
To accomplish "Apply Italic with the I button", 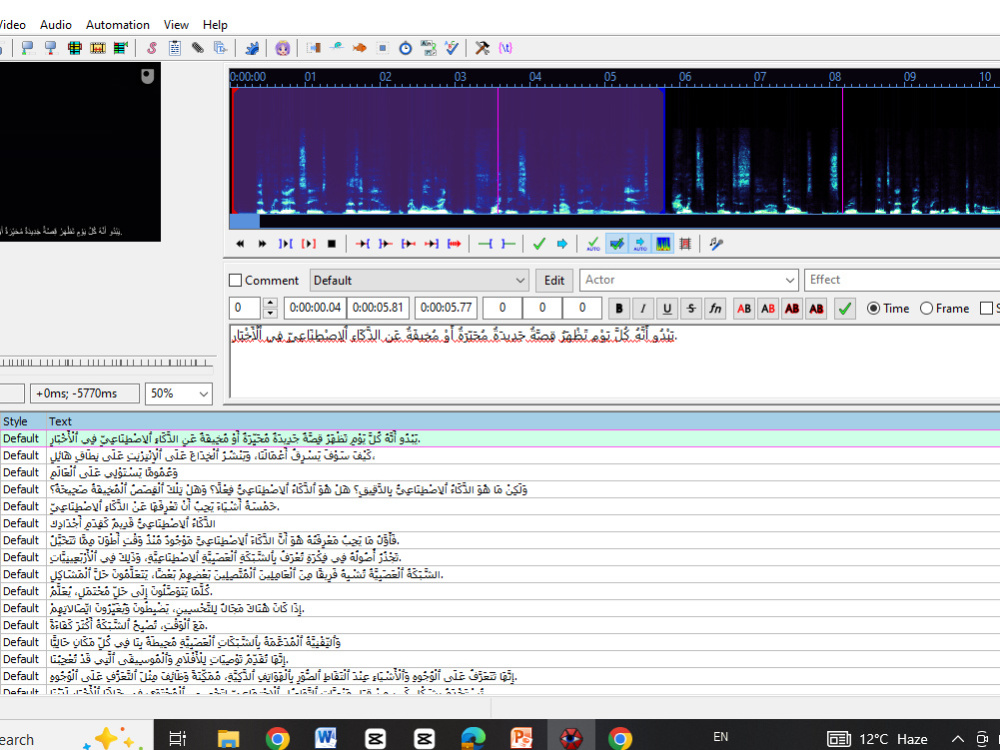I will click(x=643, y=309).
